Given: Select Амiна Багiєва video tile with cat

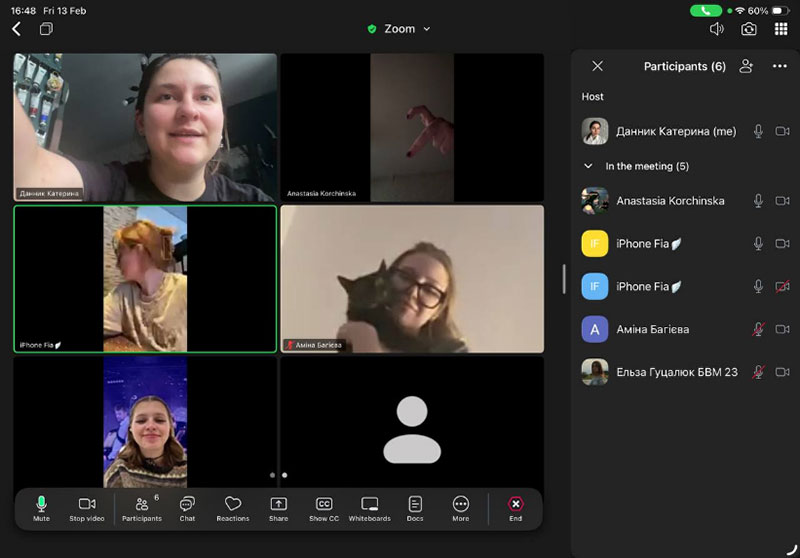Looking at the screenshot, I should [412, 278].
